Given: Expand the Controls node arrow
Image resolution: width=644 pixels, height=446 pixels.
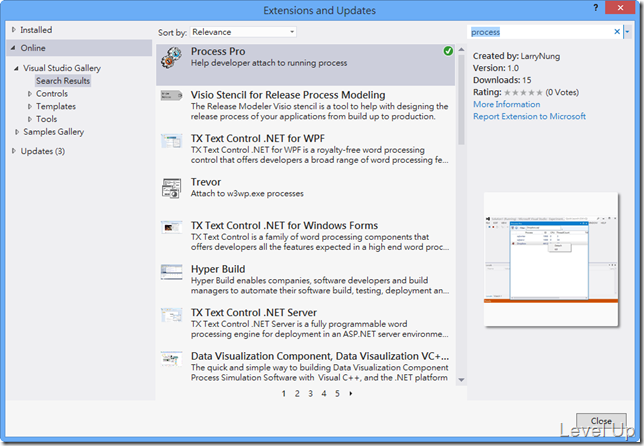Looking at the screenshot, I should pos(30,94).
